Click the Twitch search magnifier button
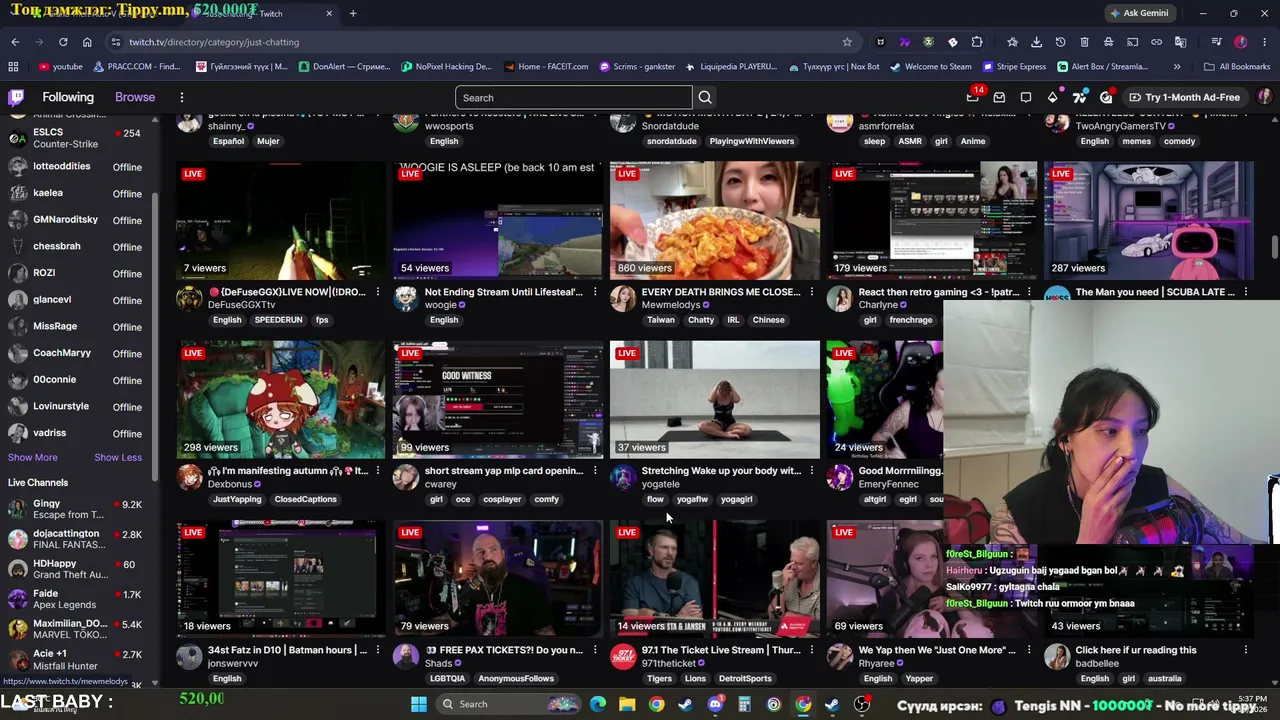1280x720 pixels. (705, 98)
